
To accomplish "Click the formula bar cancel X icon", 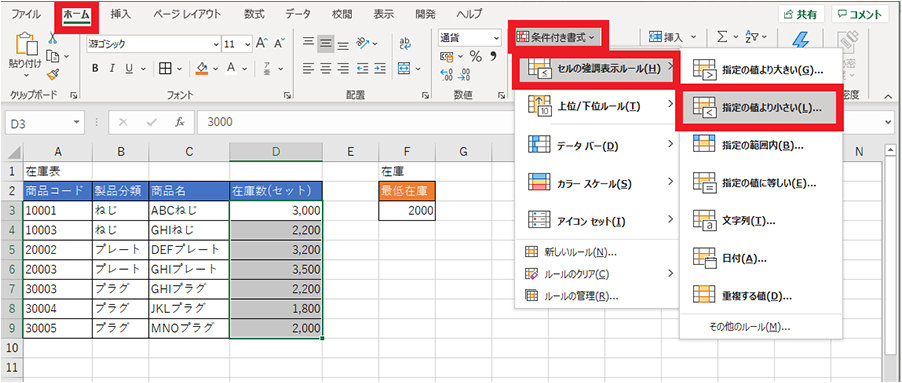I will pos(124,122).
